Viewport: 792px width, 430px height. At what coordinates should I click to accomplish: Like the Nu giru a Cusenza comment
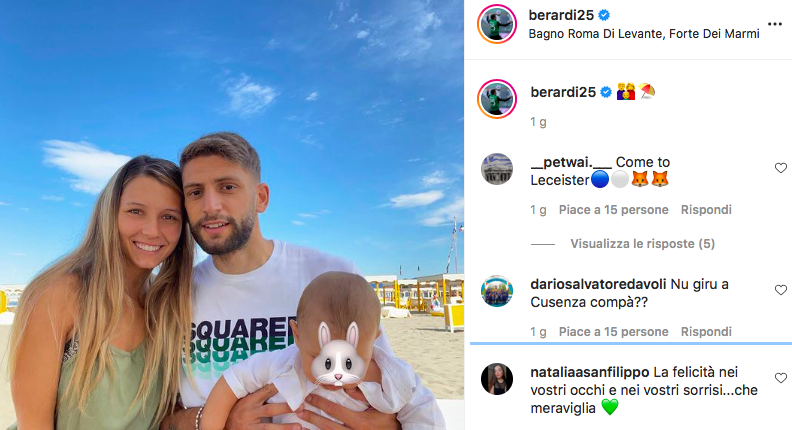pyautogui.click(x=781, y=290)
